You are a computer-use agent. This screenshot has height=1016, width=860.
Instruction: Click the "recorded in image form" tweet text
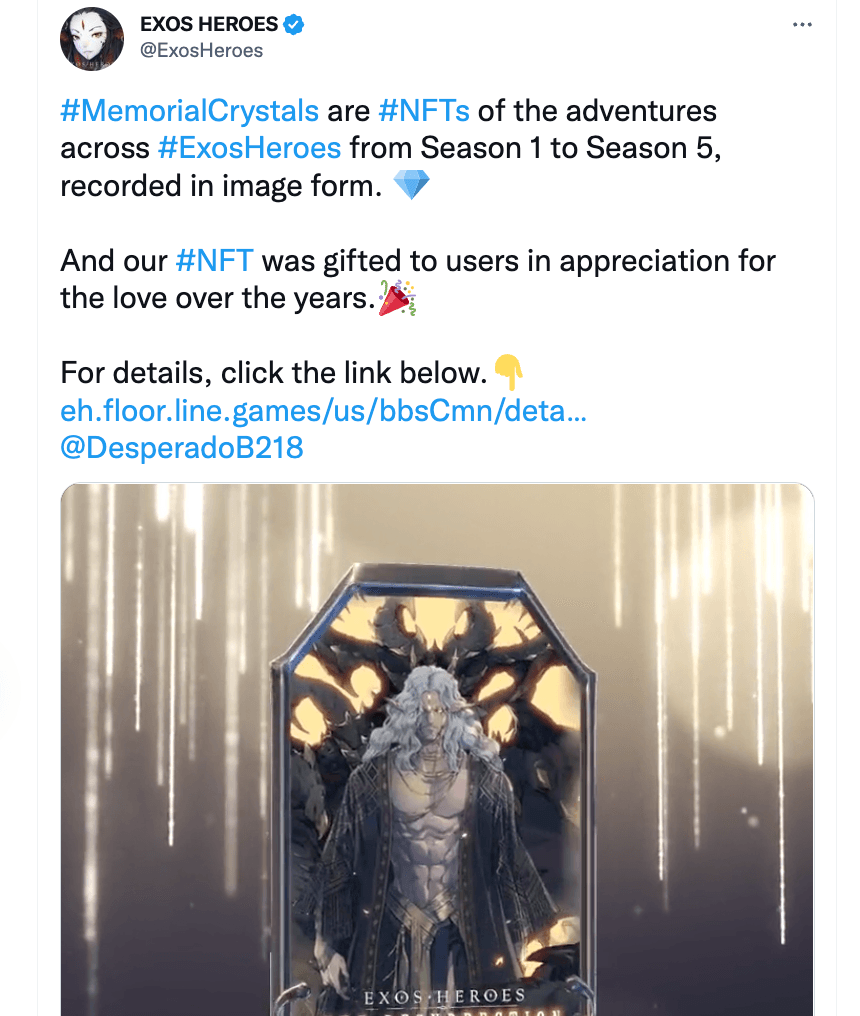pos(221,186)
